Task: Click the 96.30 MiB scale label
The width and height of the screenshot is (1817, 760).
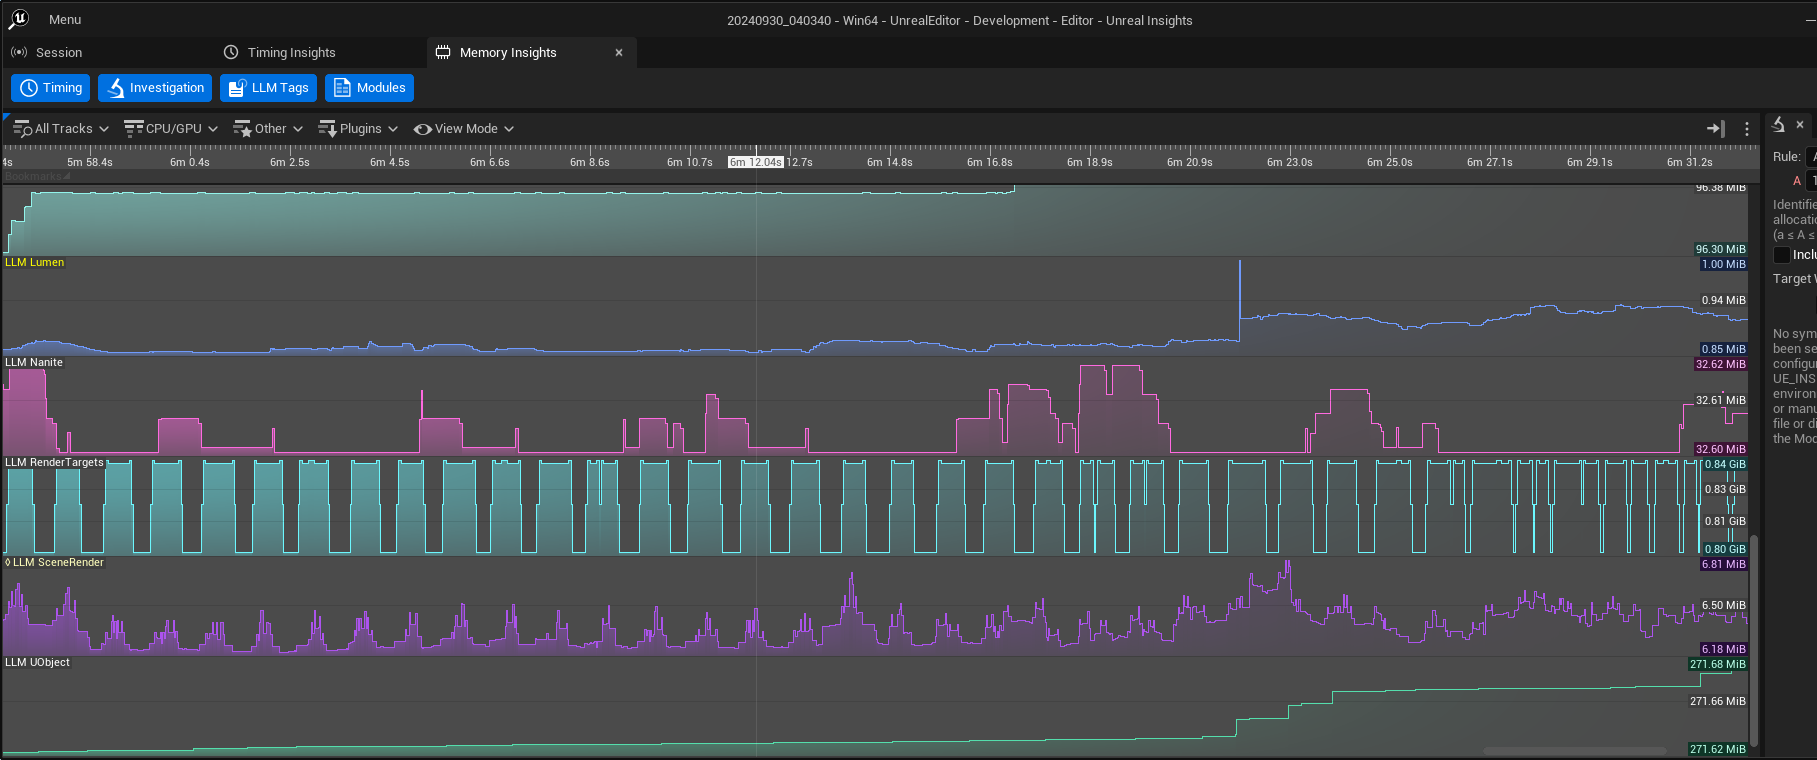Action: 1720,250
